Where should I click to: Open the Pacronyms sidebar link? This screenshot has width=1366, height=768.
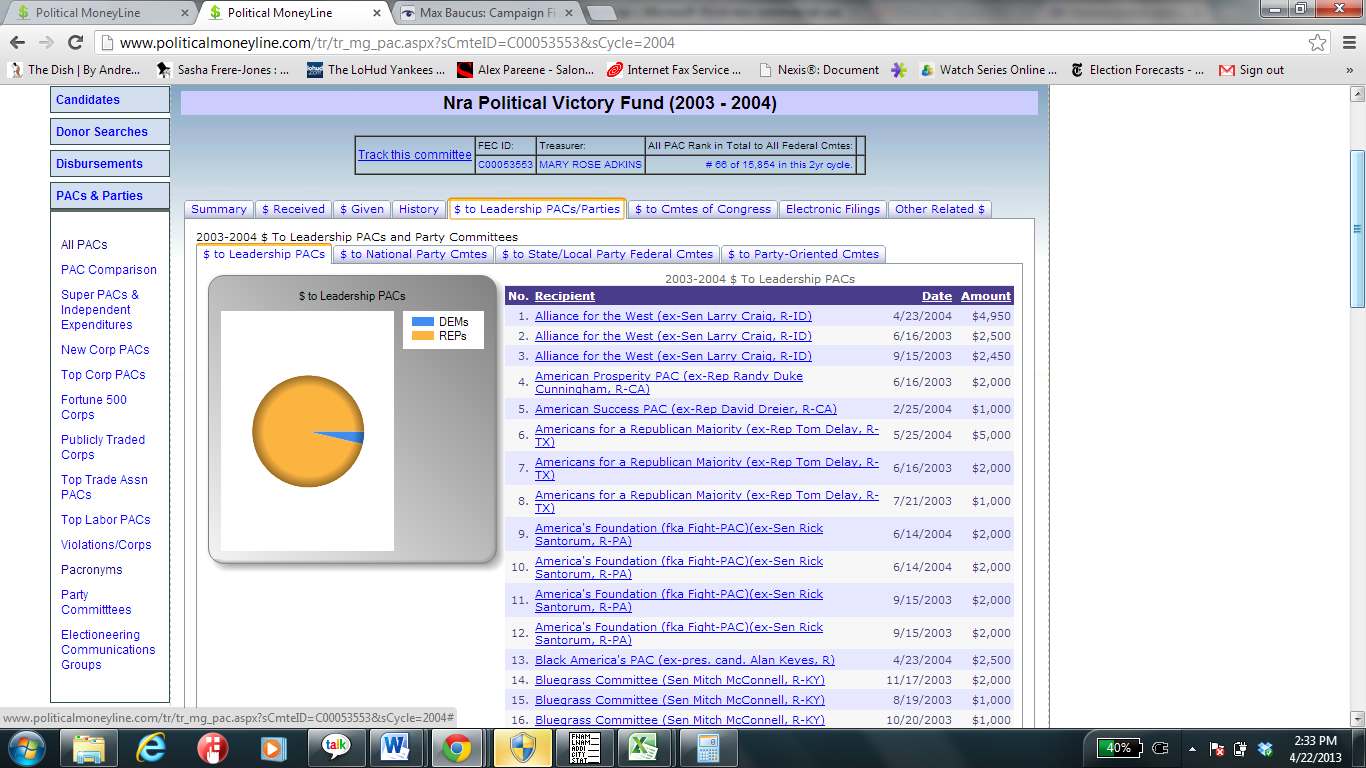92,570
